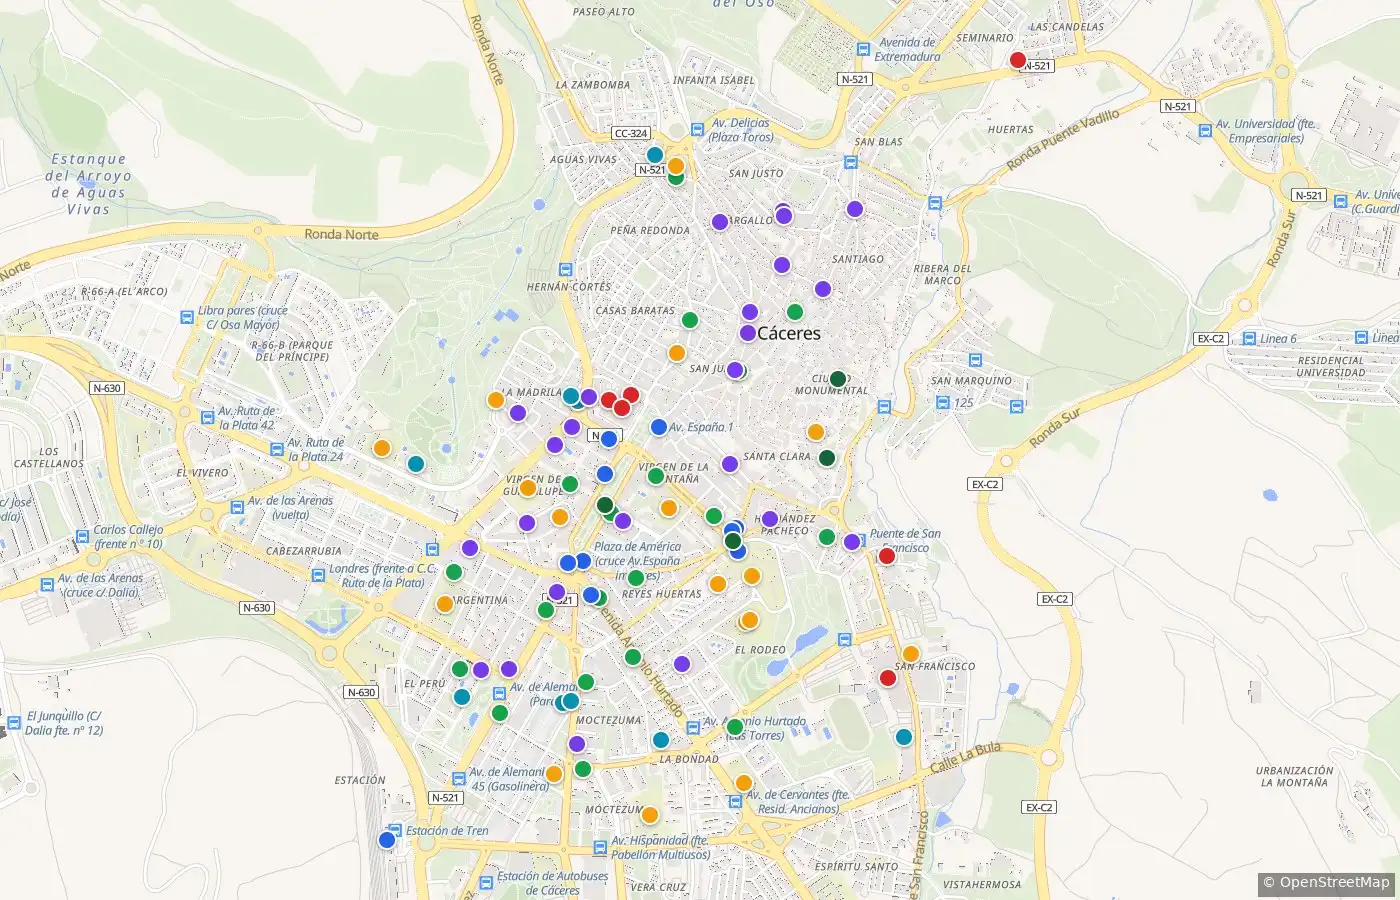Click the Estación de Autobuses de Cáceres icon

tap(486, 883)
